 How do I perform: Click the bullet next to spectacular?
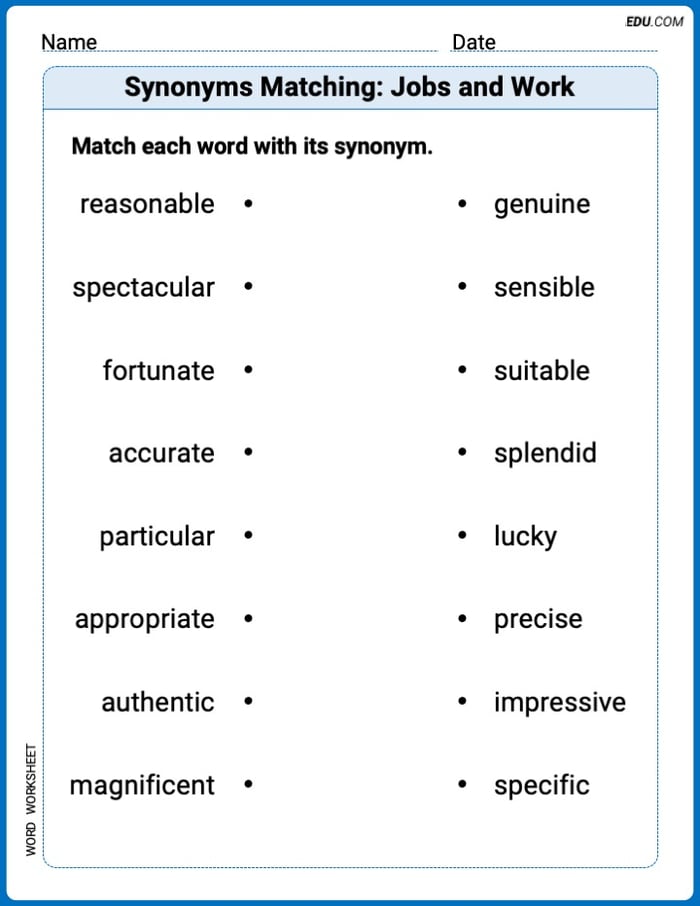coord(248,287)
